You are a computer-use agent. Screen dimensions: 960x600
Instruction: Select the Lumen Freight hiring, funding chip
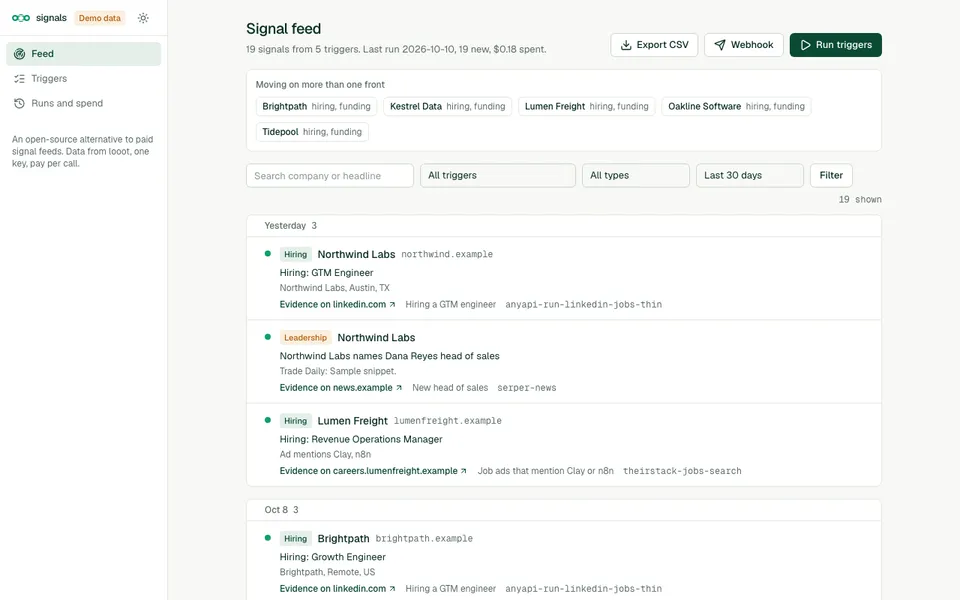pos(587,106)
